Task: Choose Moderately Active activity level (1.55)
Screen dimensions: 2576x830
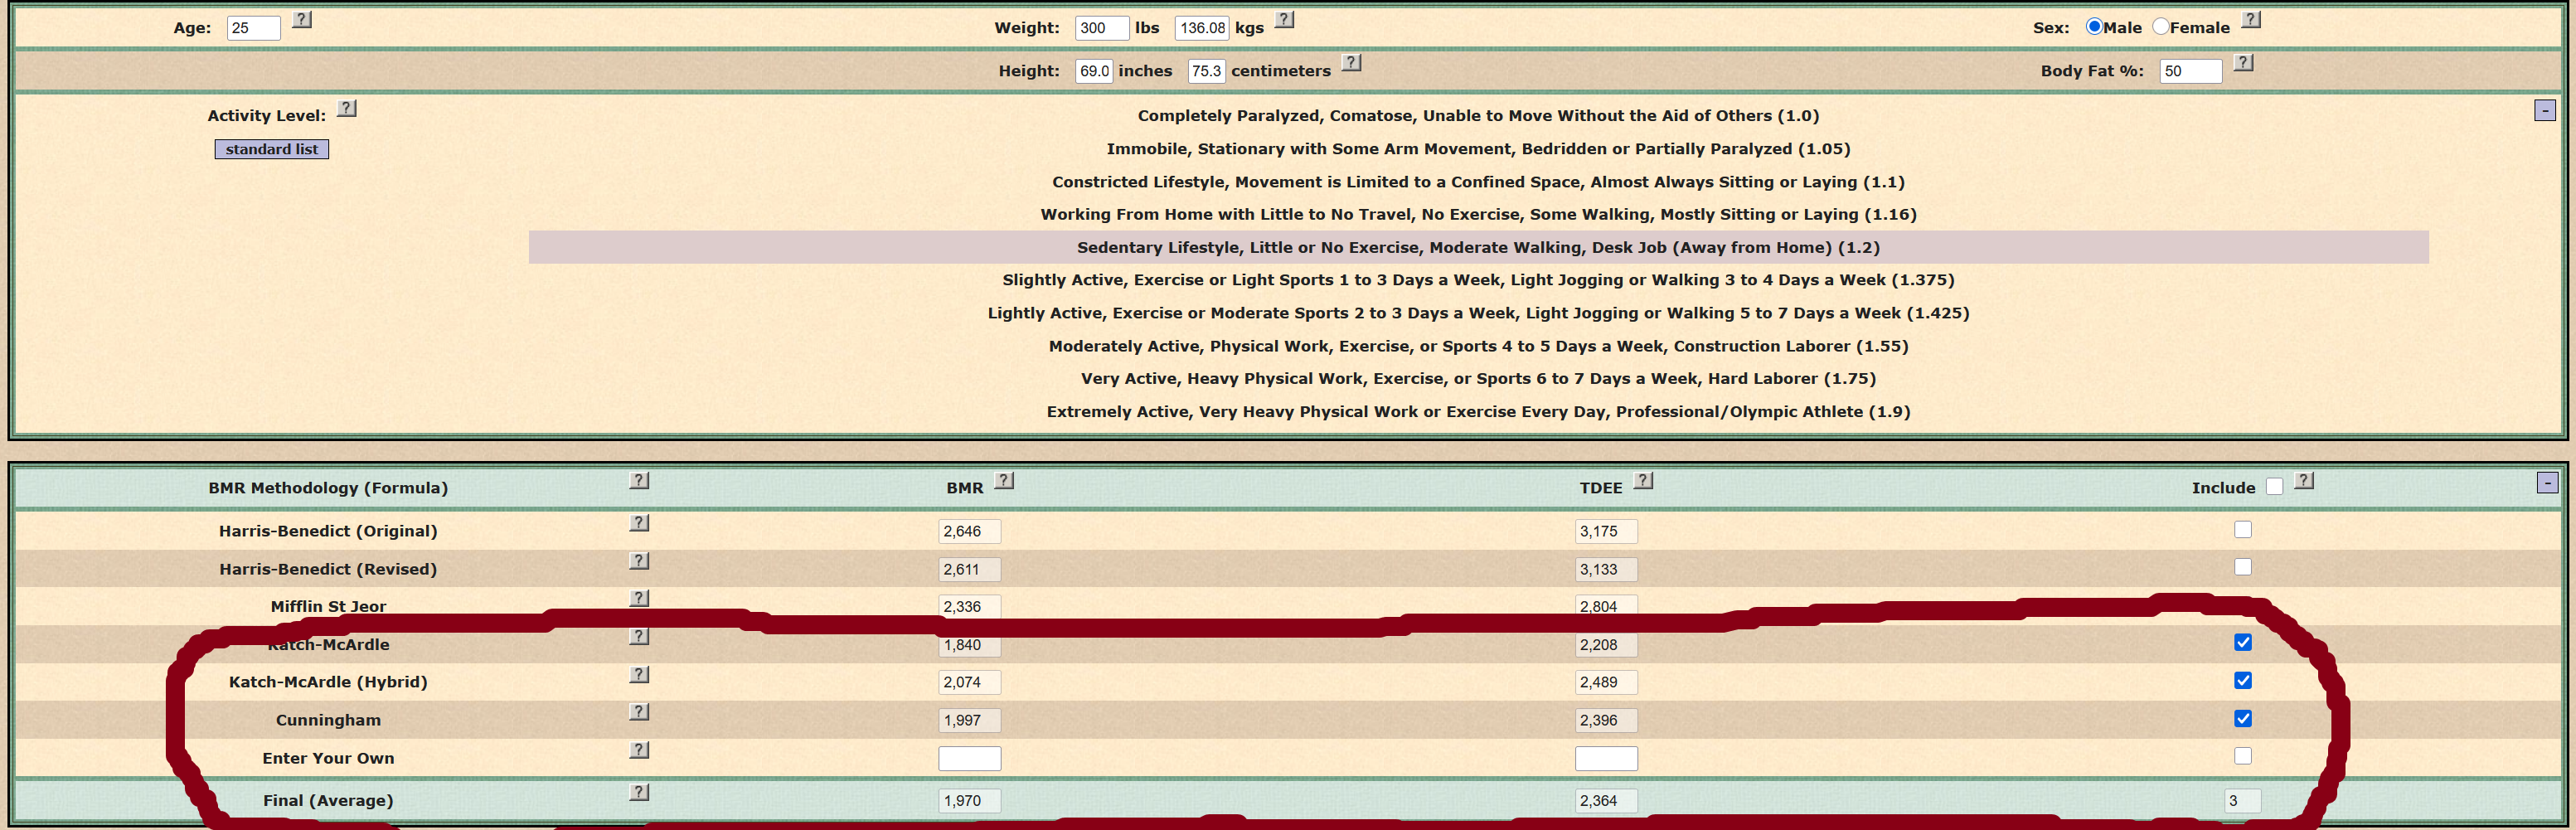Action: [x=1478, y=346]
